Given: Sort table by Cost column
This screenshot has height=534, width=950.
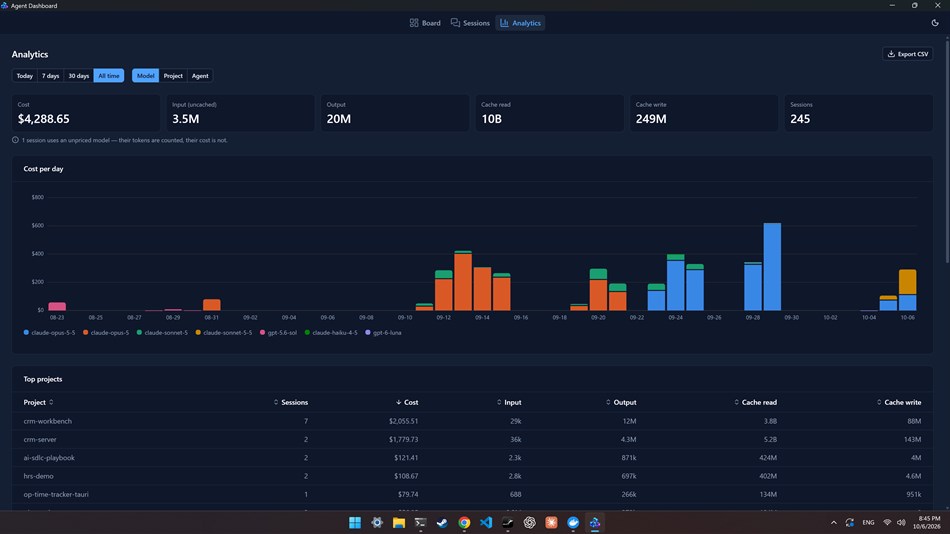Looking at the screenshot, I should [x=407, y=402].
